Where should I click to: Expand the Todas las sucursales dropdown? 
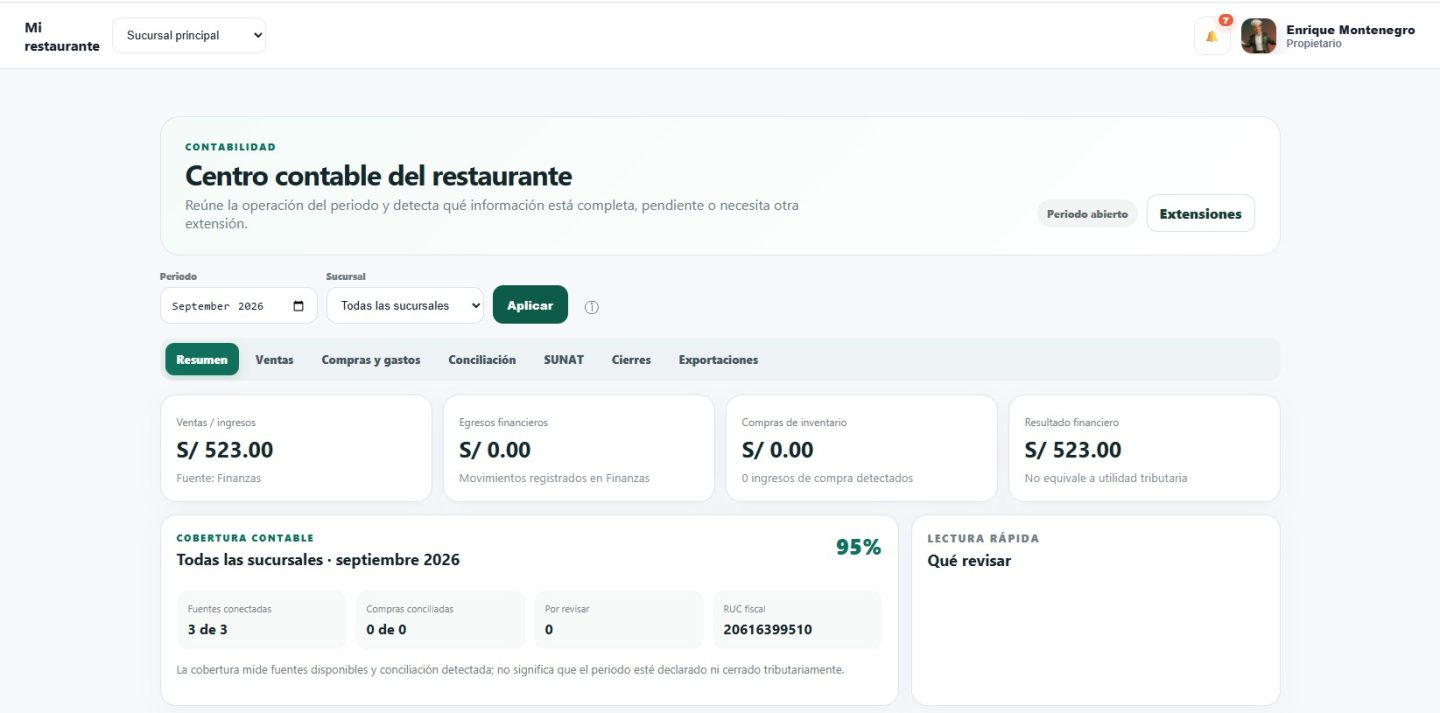(405, 306)
